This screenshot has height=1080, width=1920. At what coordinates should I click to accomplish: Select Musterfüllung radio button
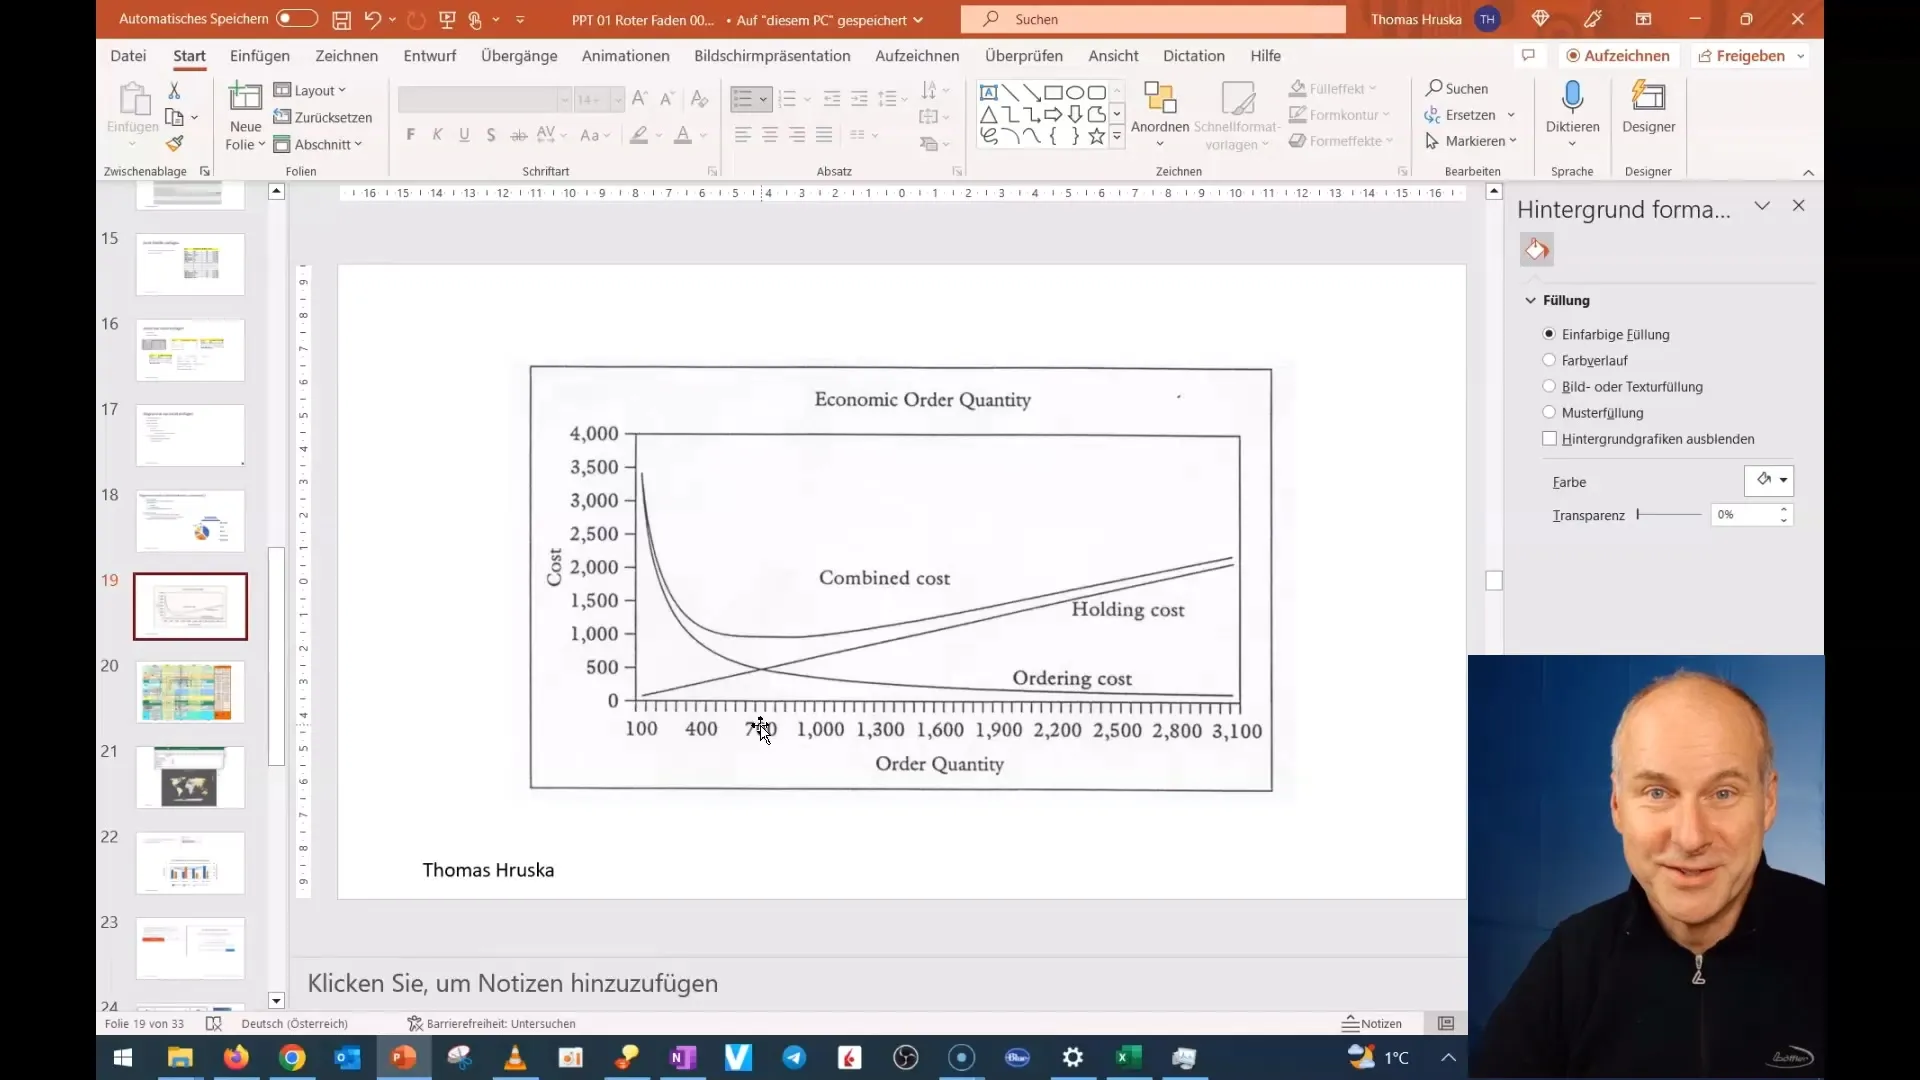1549,412
